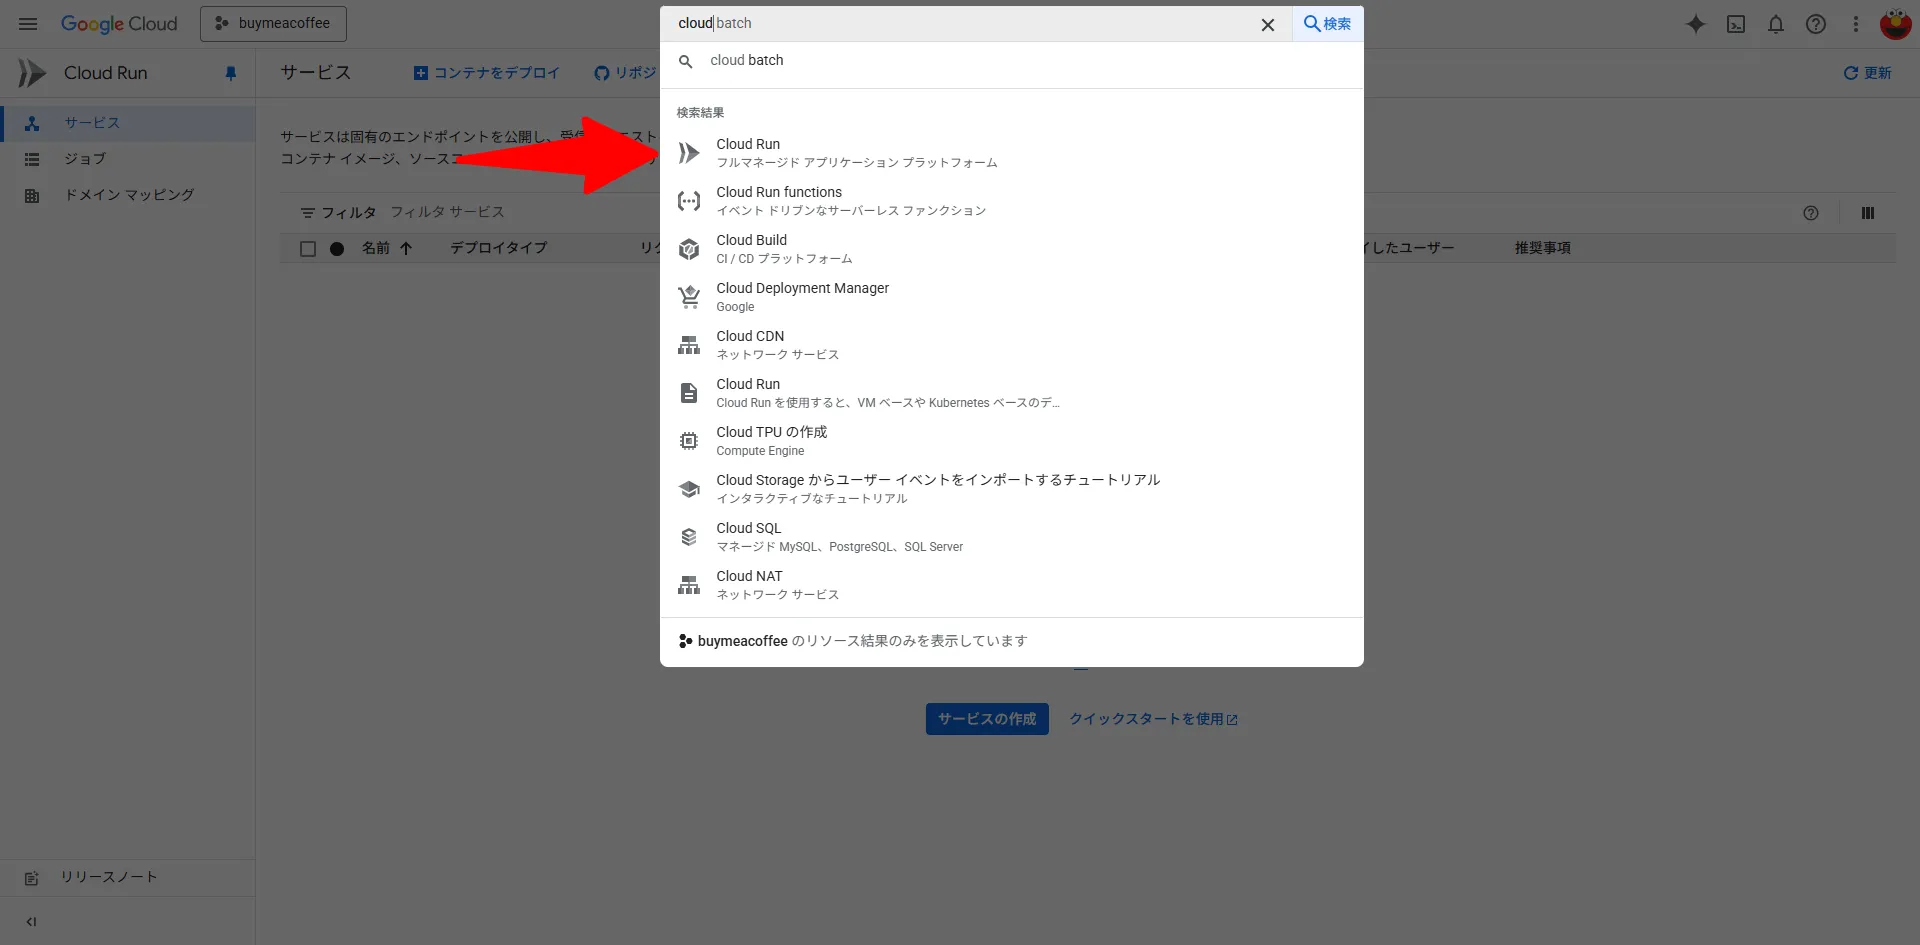Open the help question mark icon
Viewport: 1920px width, 945px height.
point(1816,24)
